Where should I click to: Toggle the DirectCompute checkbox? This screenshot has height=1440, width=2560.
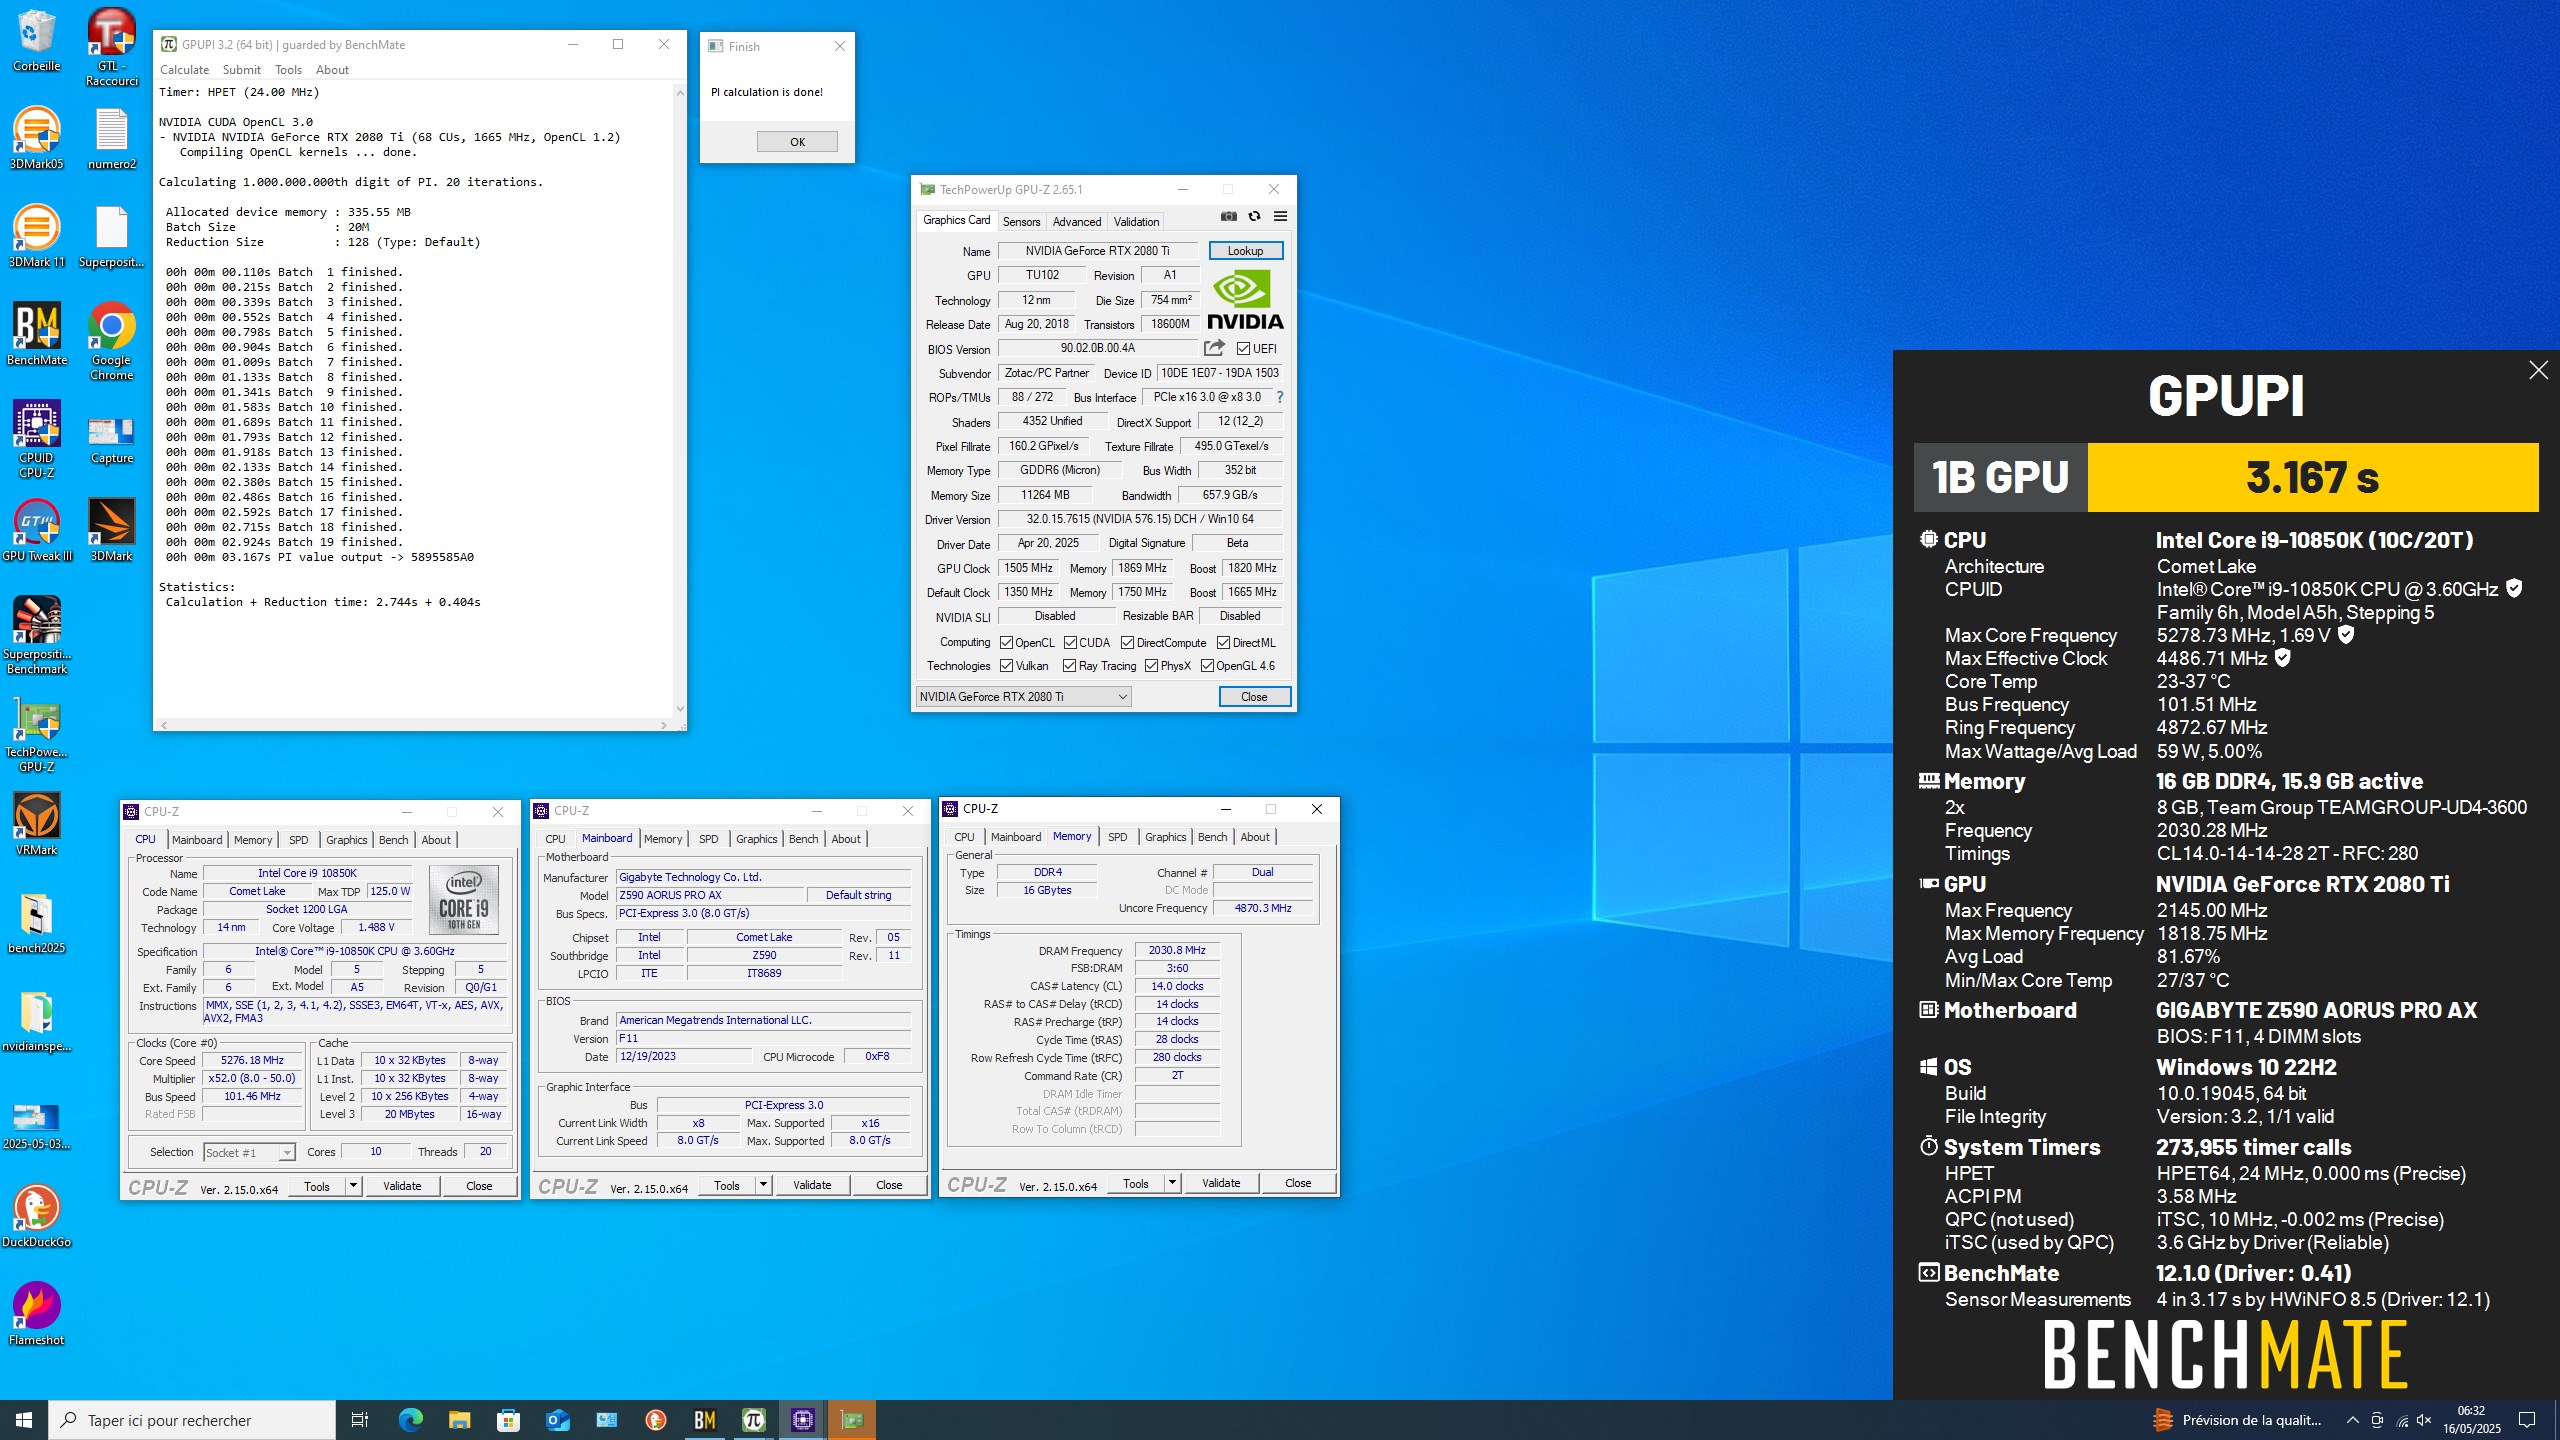pos(1128,643)
